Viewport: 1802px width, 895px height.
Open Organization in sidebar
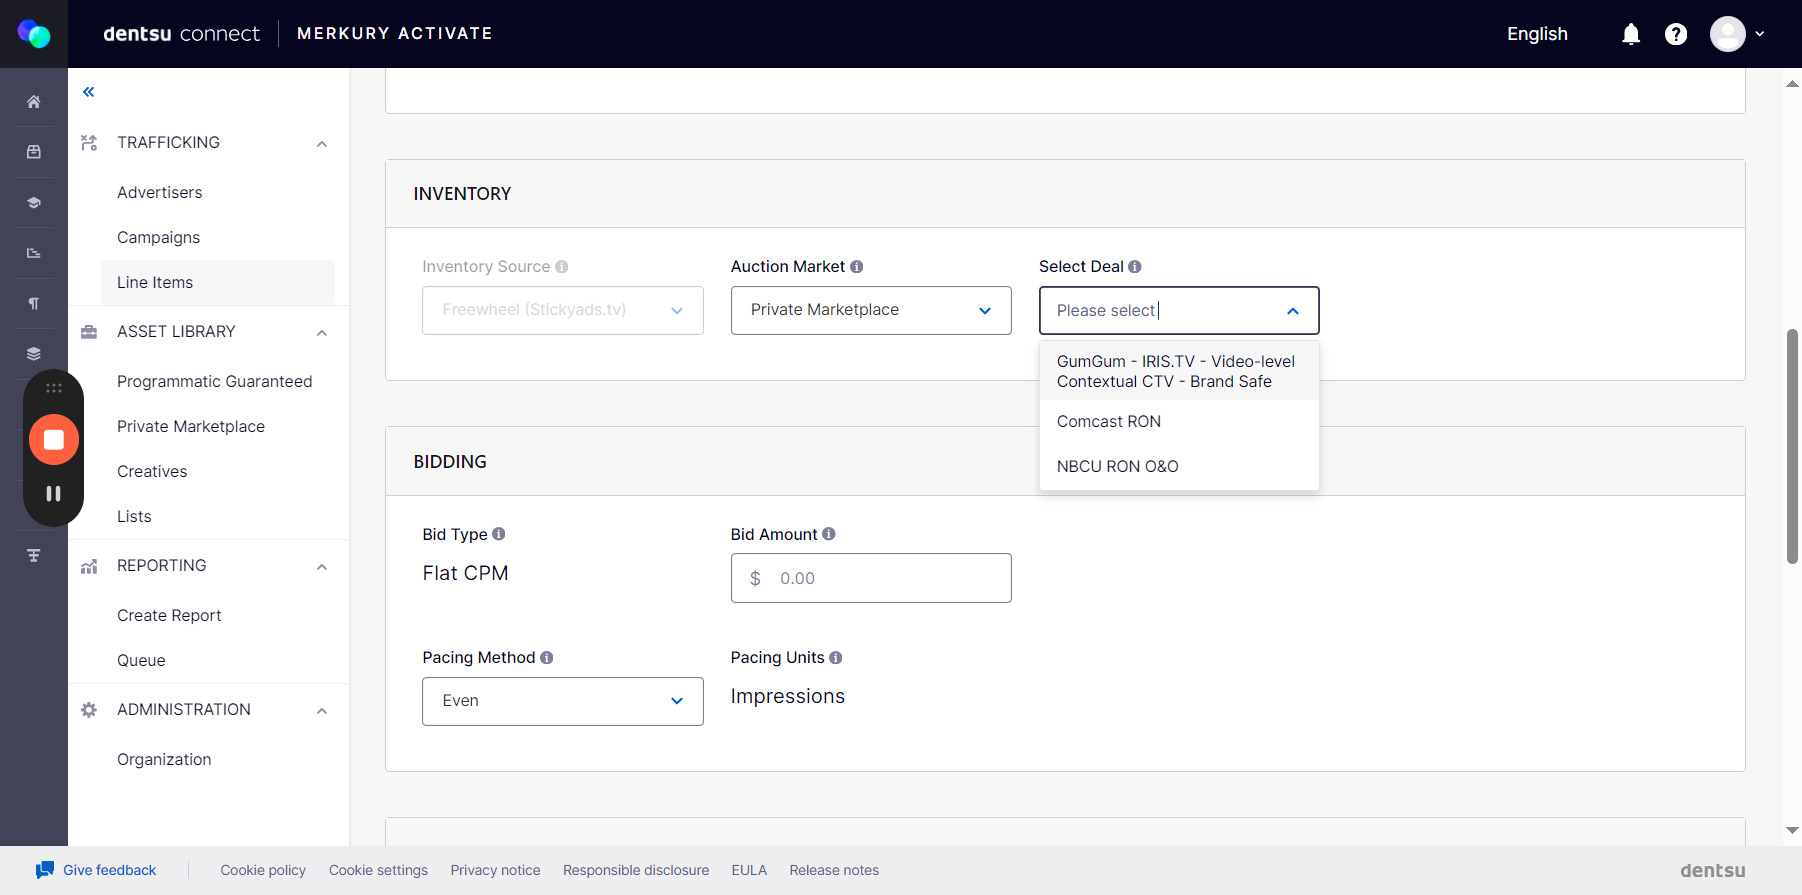tap(164, 759)
